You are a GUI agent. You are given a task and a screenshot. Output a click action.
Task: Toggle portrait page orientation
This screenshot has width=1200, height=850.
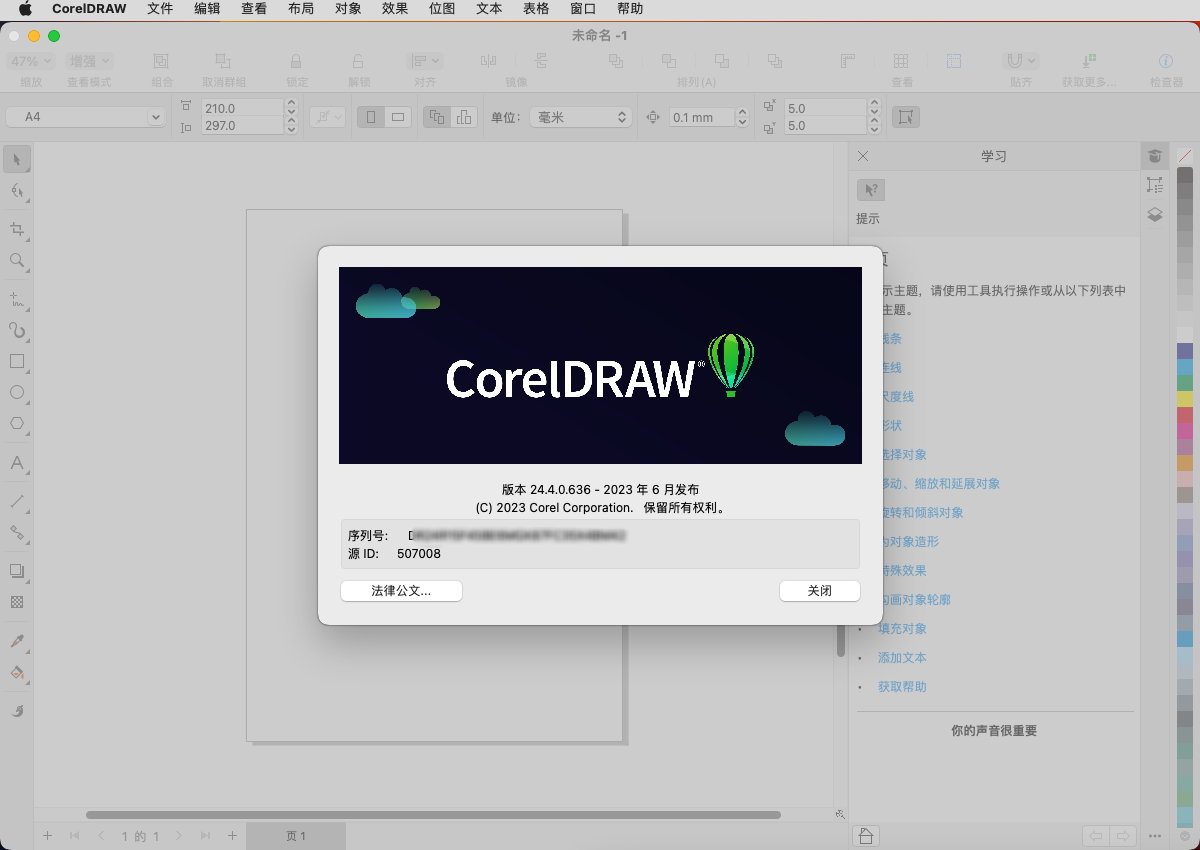click(x=371, y=117)
